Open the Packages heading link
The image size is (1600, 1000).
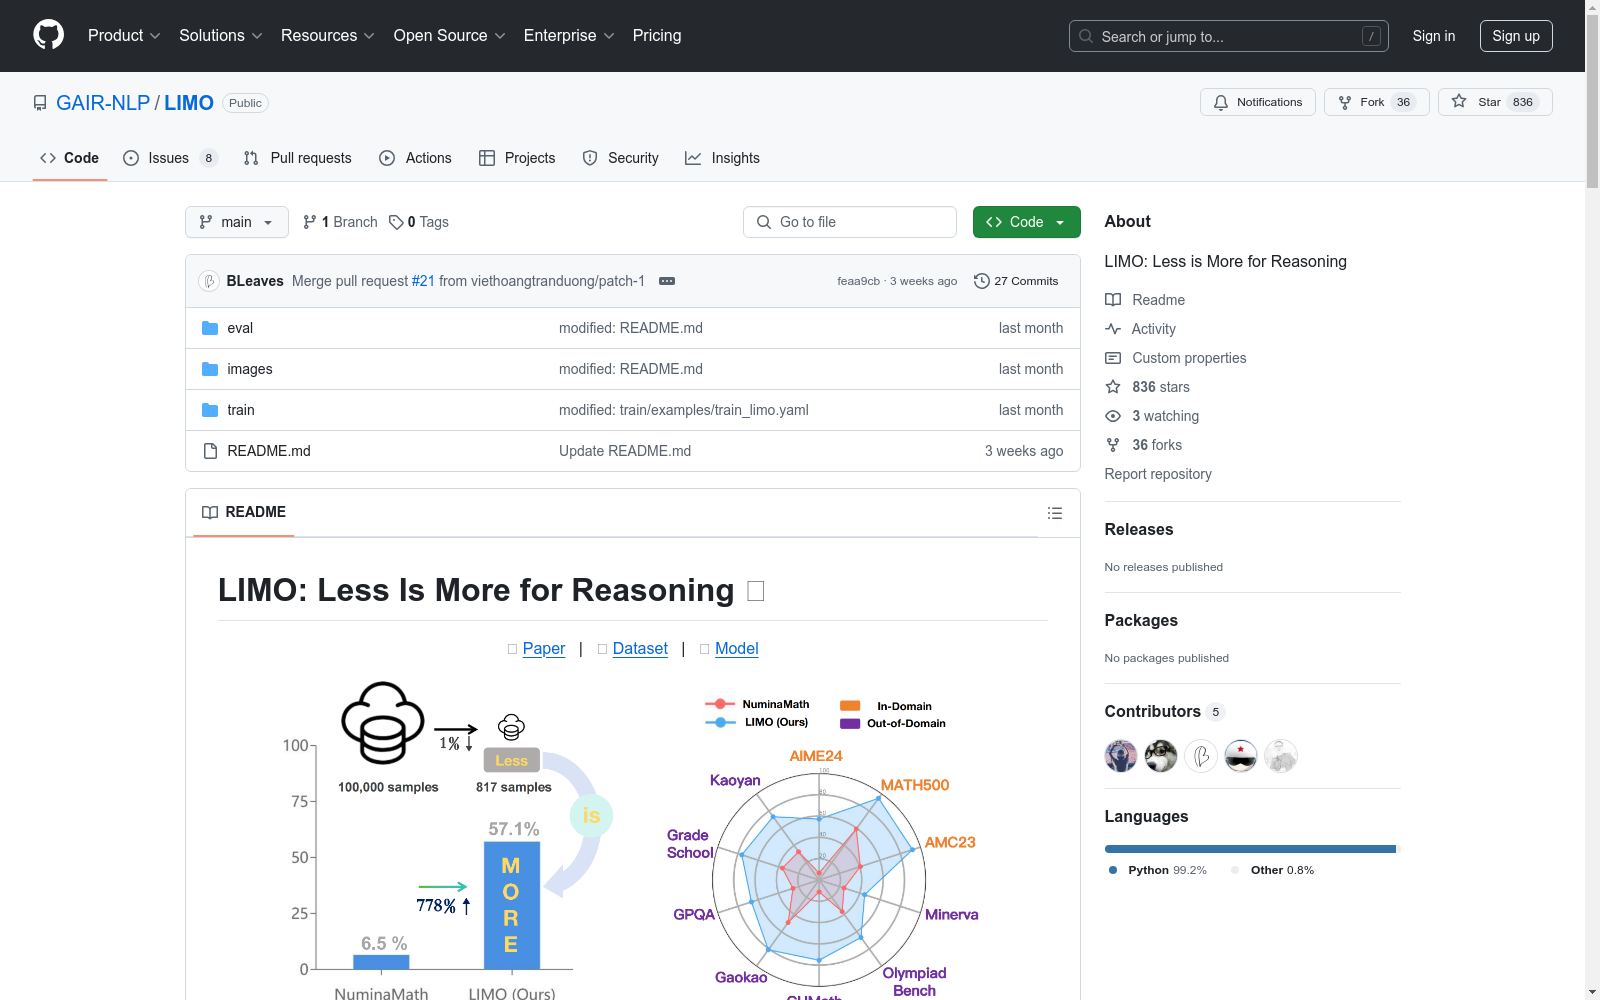(1141, 621)
